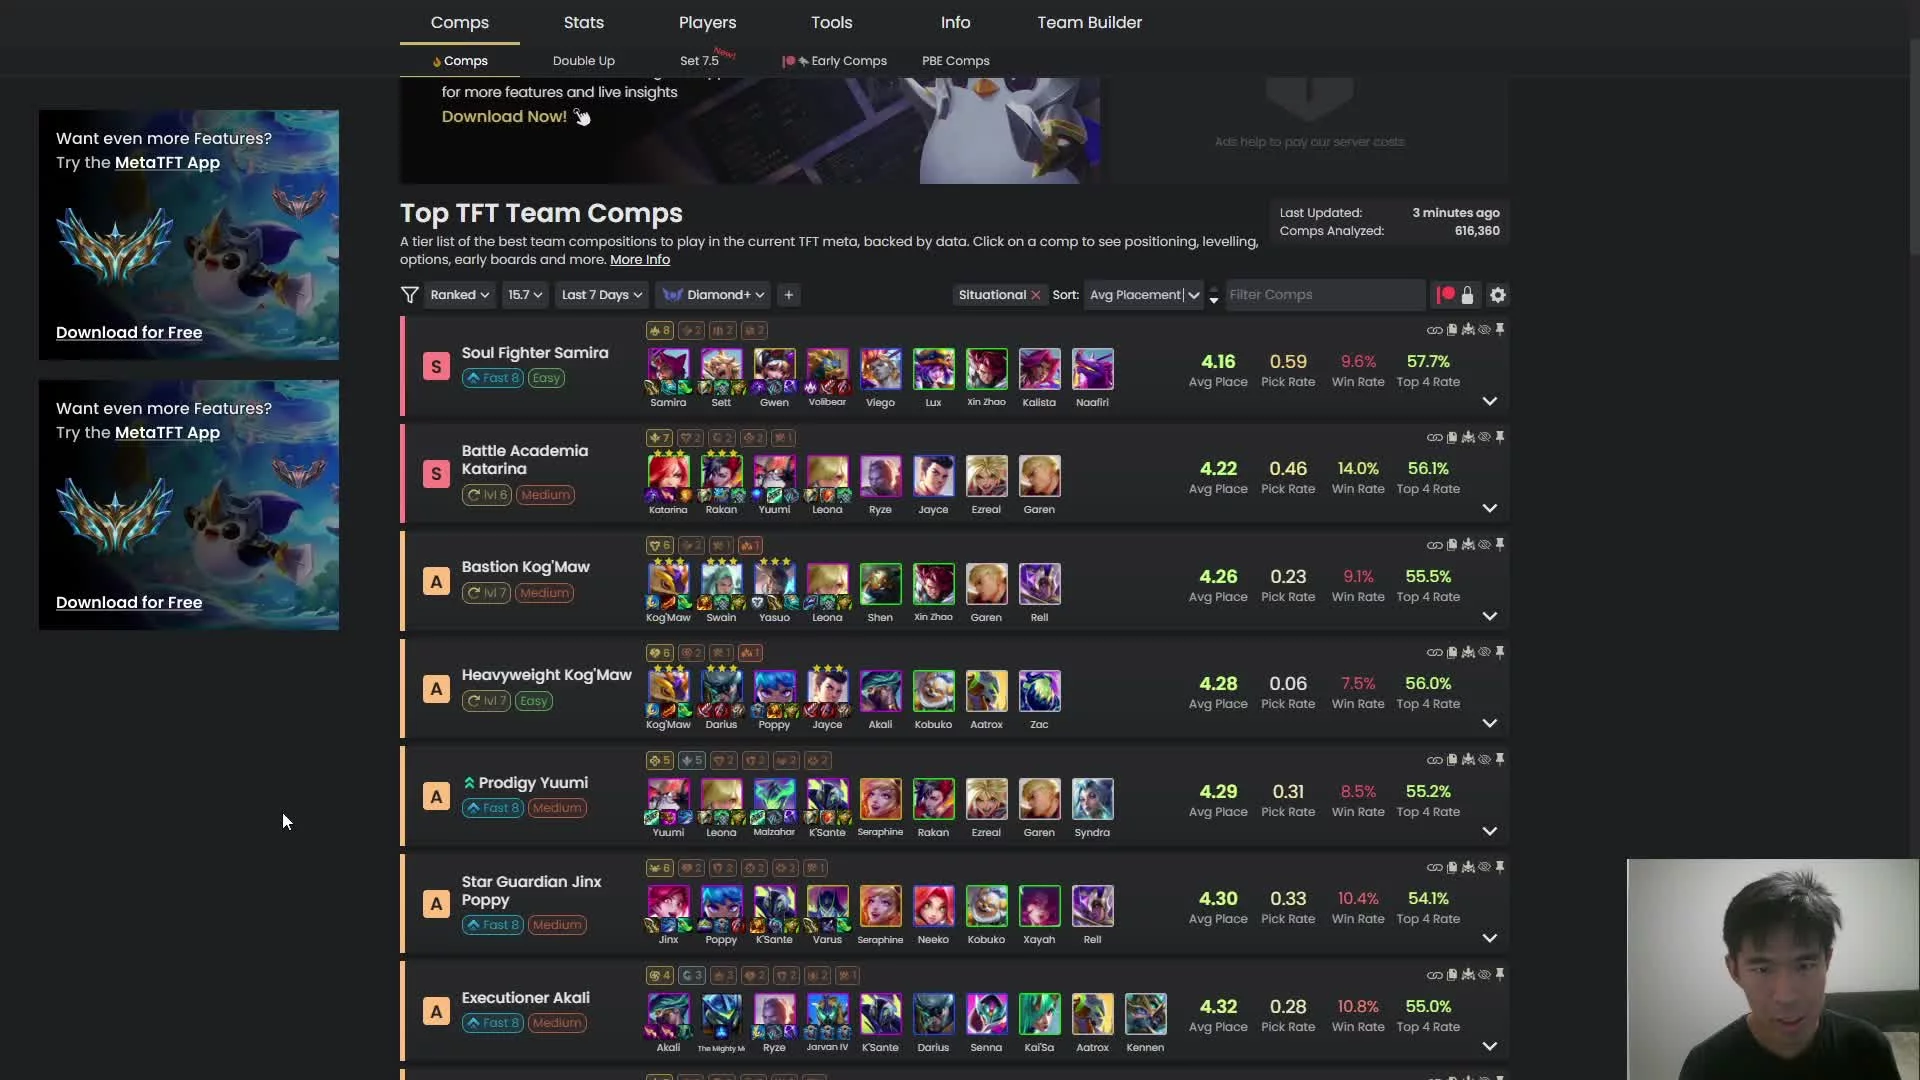Viewport: 1920px width, 1080px height.
Task: Open the Ranked queue dropdown
Action: (x=459, y=295)
